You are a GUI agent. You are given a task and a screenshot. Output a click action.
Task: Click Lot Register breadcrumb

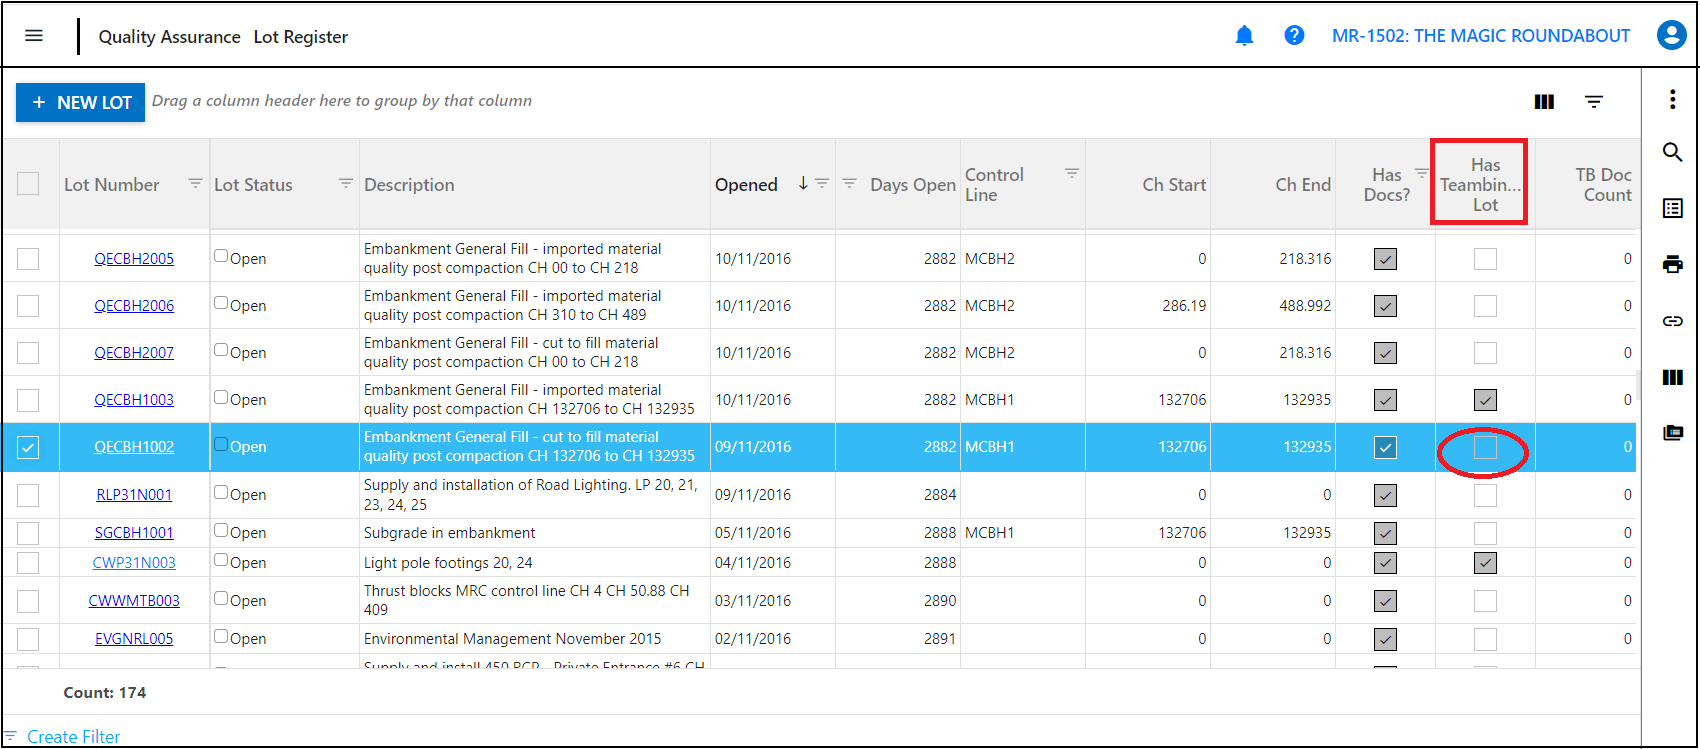click(301, 37)
